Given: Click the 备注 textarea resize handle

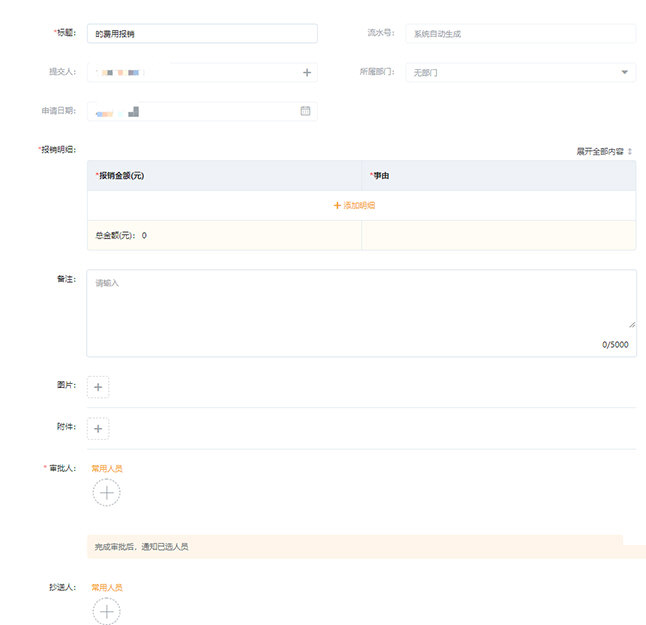Looking at the screenshot, I should click(x=631, y=324).
